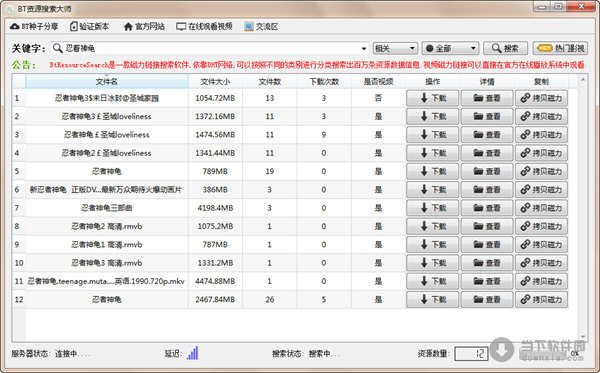
Task: Click the latency signal bars icon
Action: (192, 353)
